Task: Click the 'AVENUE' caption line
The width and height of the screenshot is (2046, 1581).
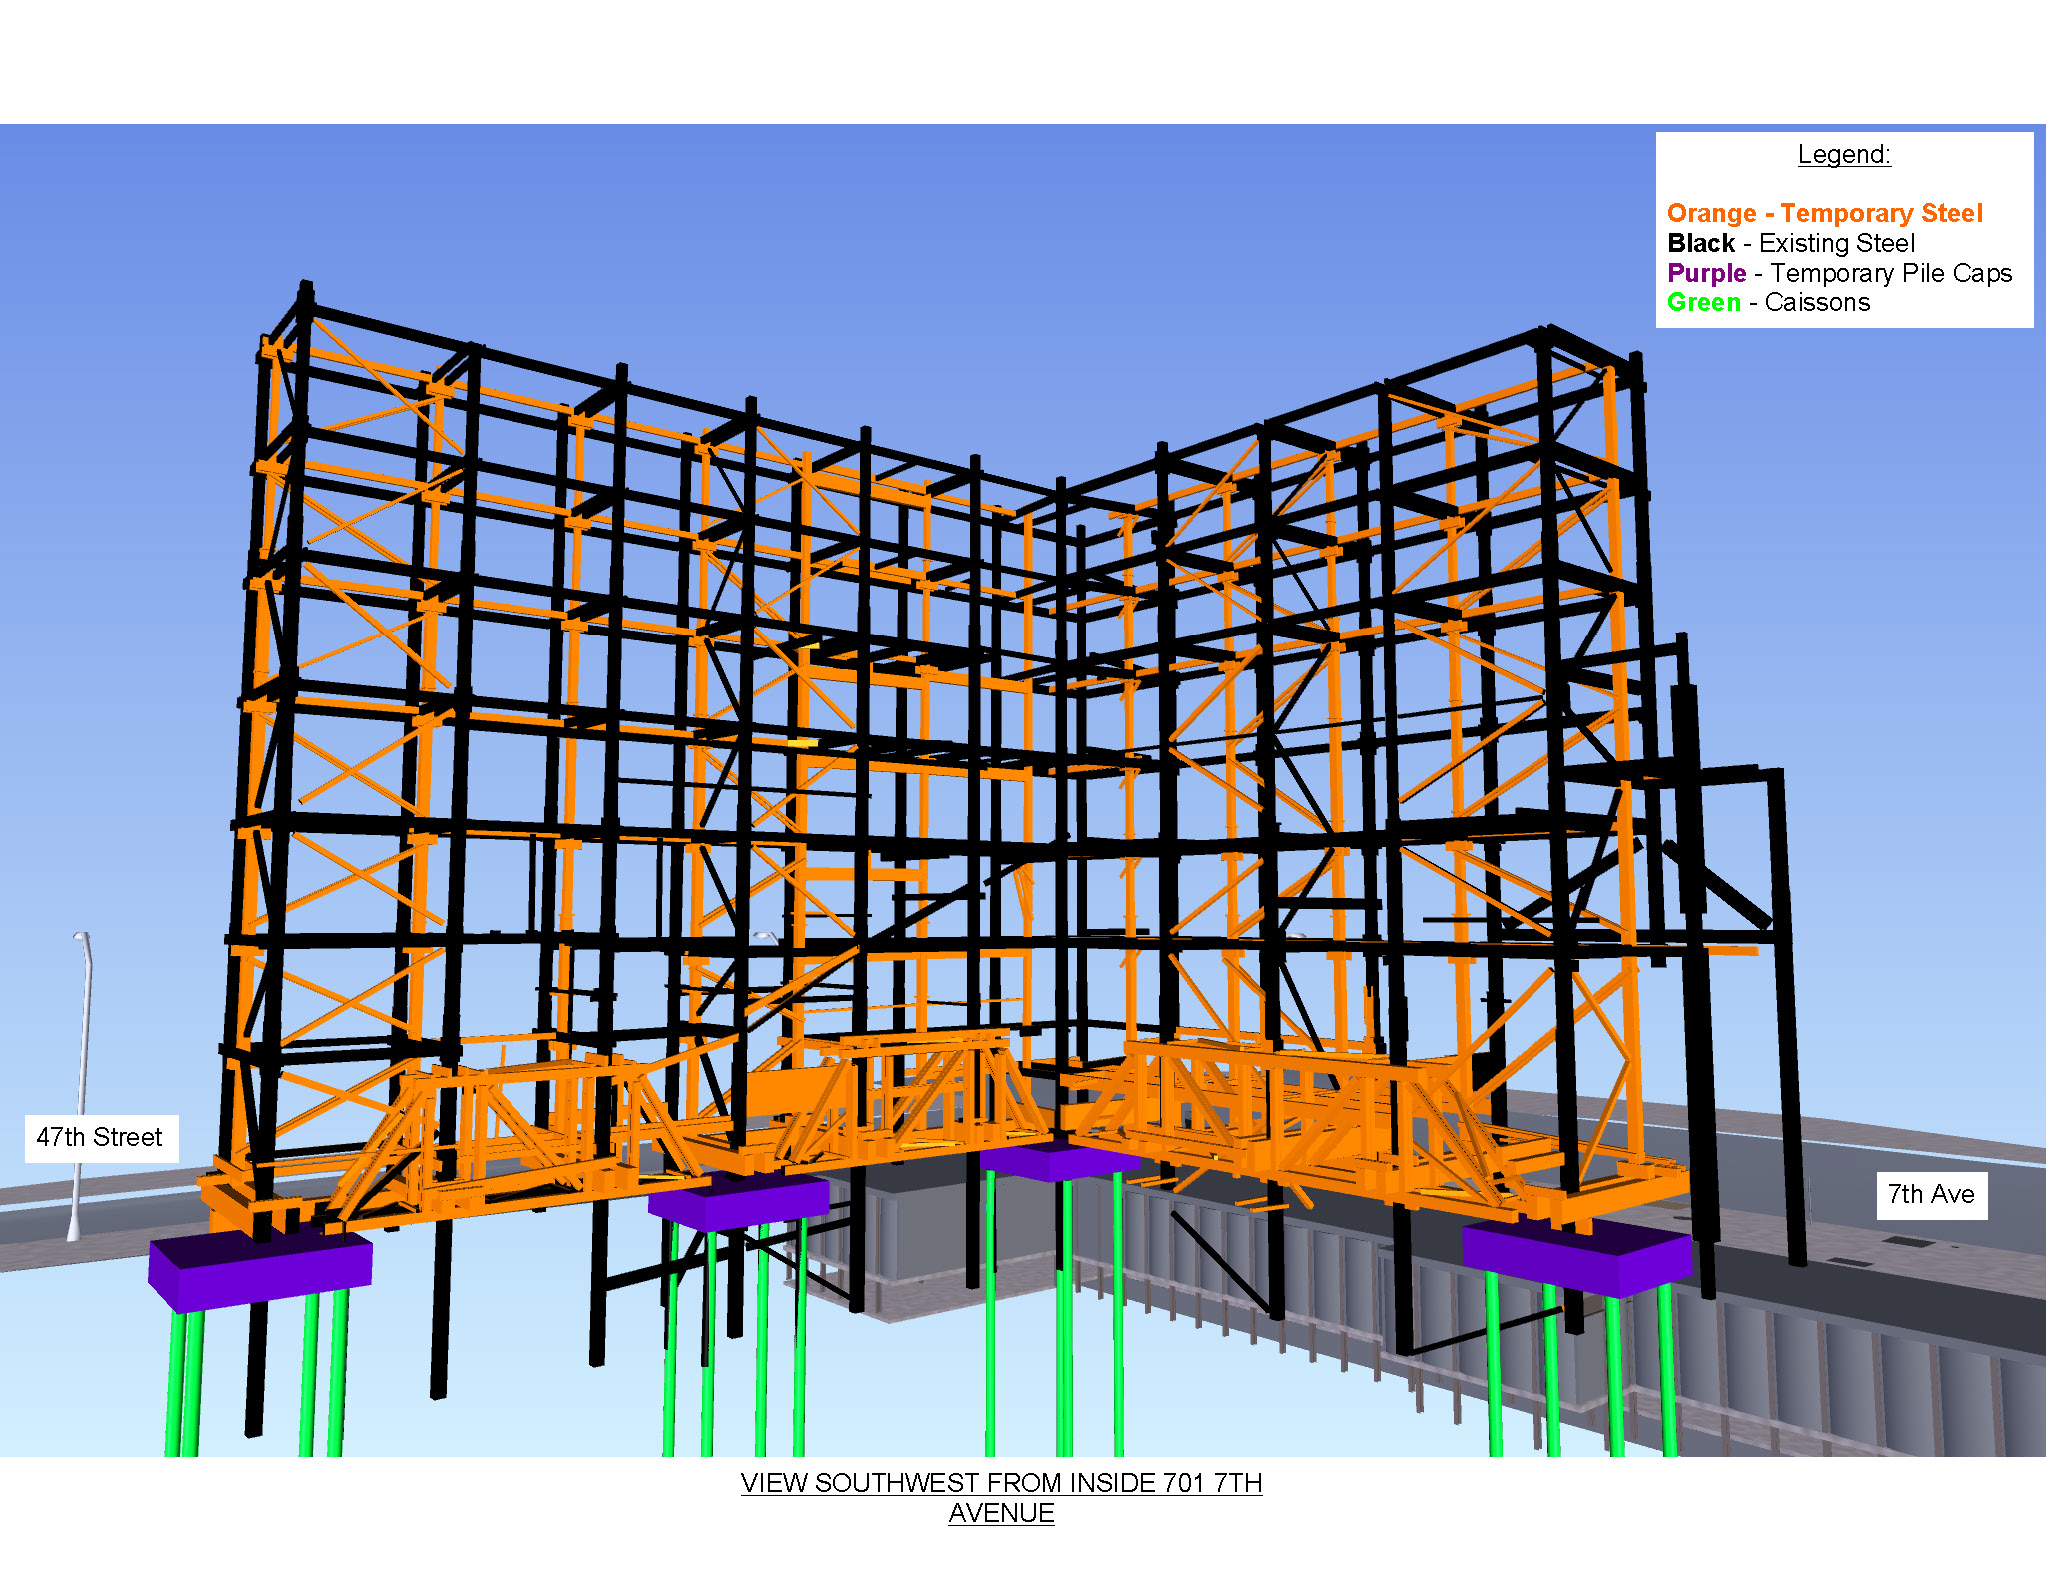Action: click(x=1001, y=1513)
